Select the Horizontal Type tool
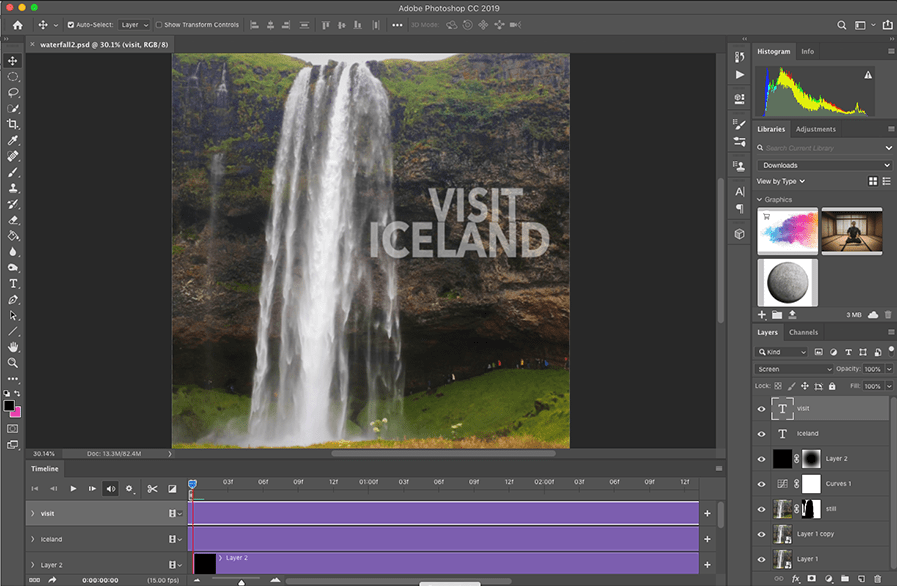897x586 pixels. (x=13, y=283)
